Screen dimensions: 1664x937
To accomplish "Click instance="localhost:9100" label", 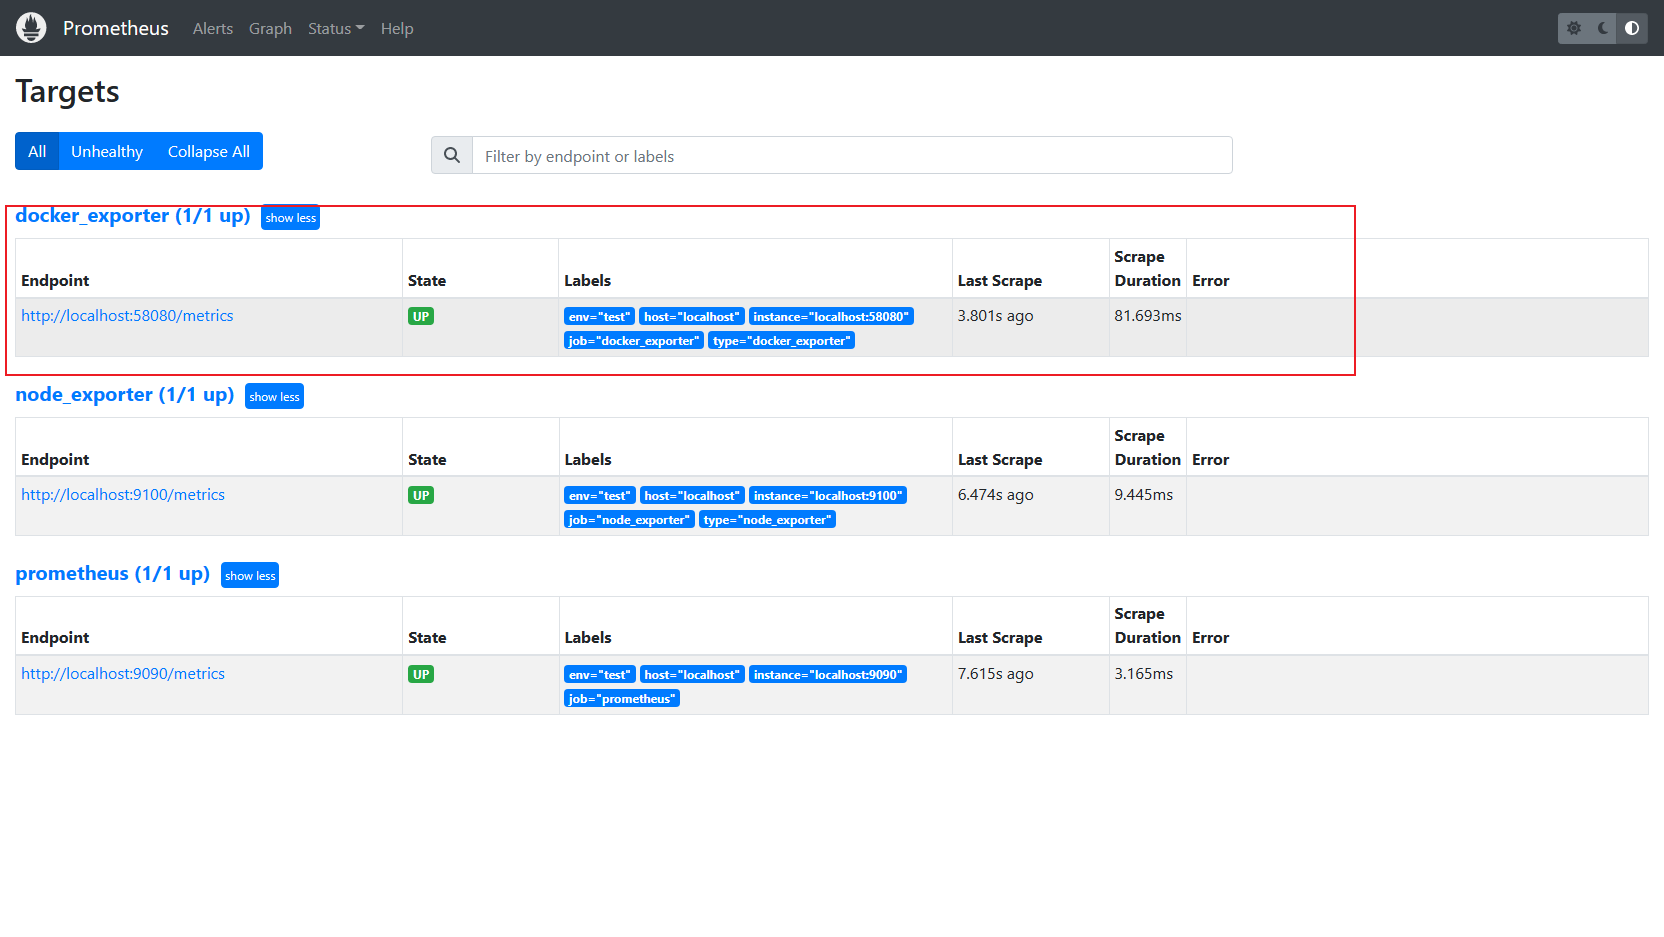I will [828, 495].
